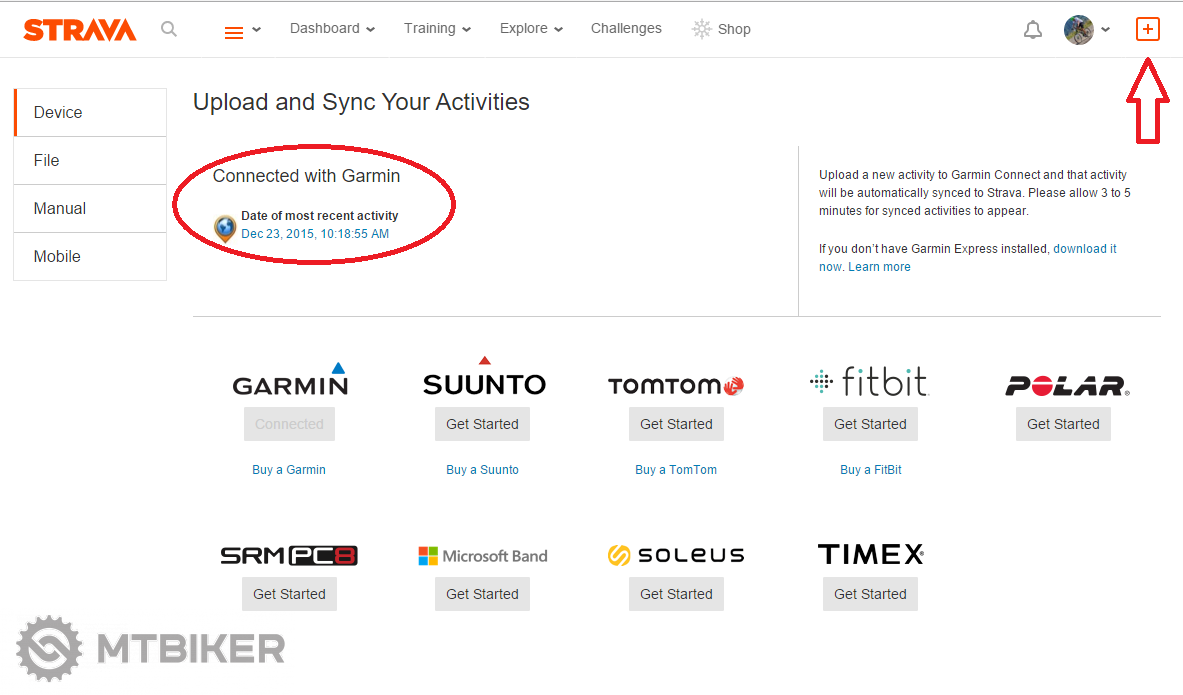Click the SRM PC8 logo
The height and width of the screenshot is (695, 1183).
click(289, 556)
